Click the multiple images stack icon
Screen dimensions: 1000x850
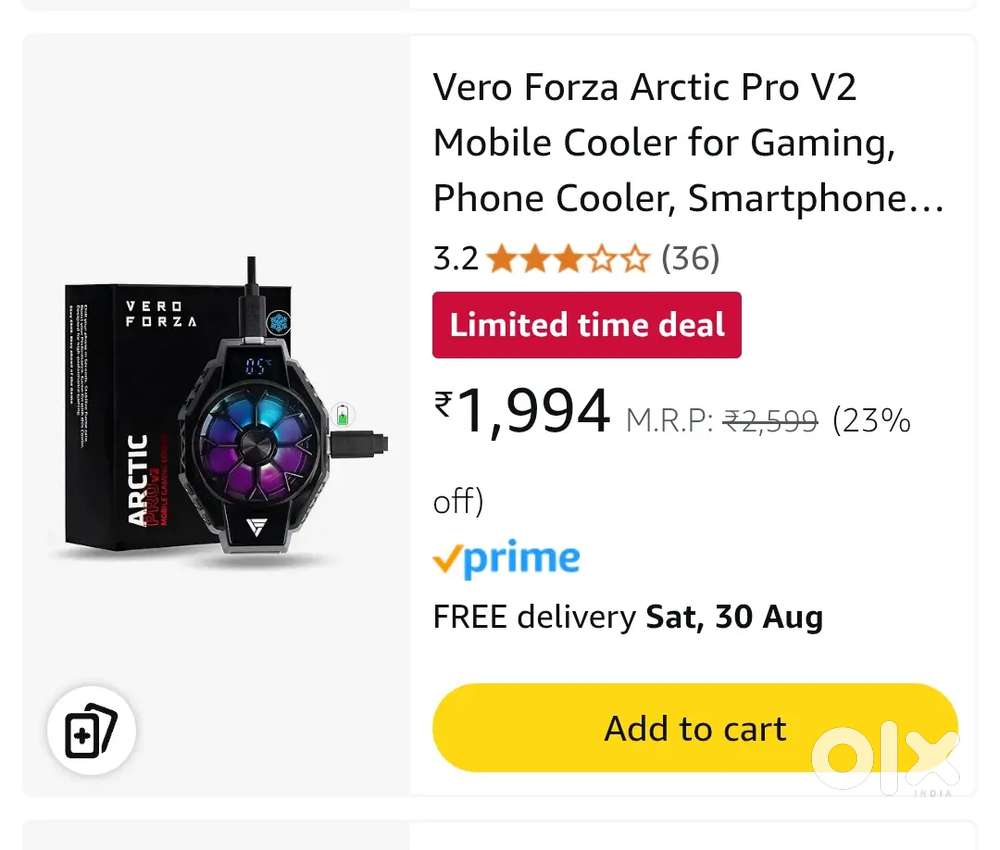91,730
